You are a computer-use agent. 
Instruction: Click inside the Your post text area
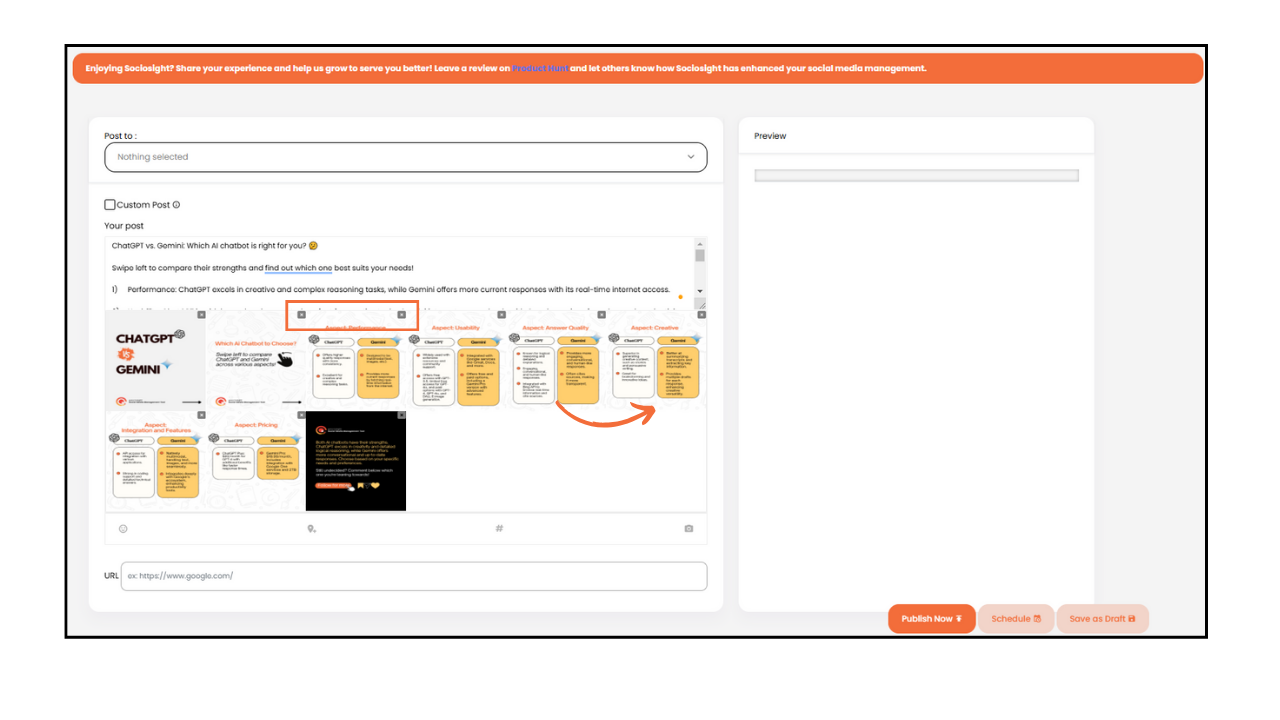pos(399,273)
